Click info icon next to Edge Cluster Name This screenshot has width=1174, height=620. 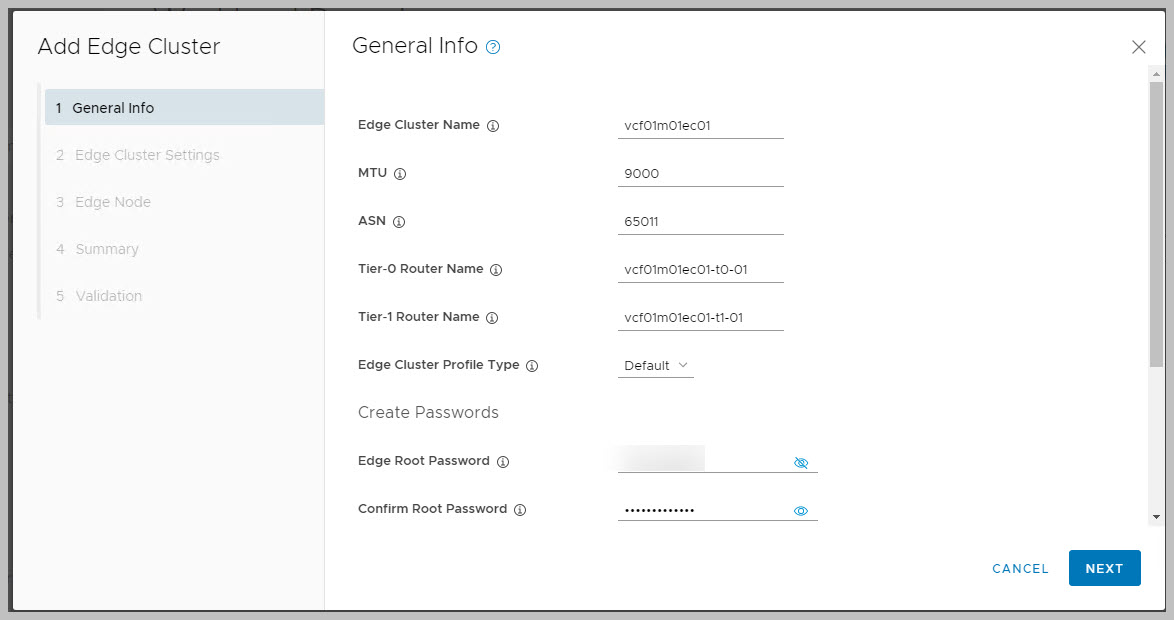492,126
